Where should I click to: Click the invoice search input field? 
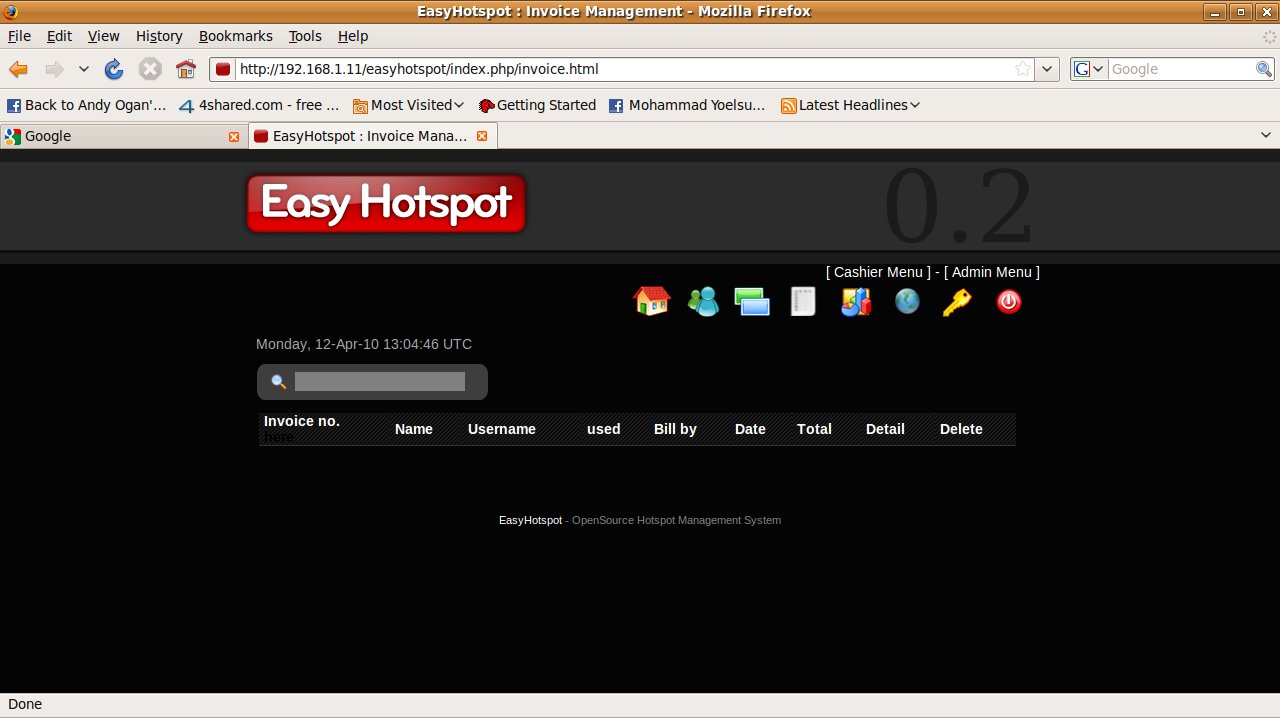coord(379,381)
